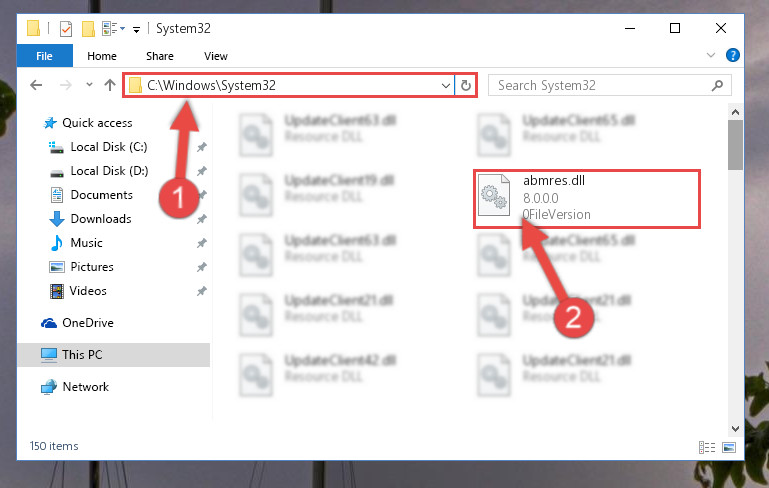Select Downloads in navigation pane
Screen dimensions: 769x488
click(x=101, y=219)
